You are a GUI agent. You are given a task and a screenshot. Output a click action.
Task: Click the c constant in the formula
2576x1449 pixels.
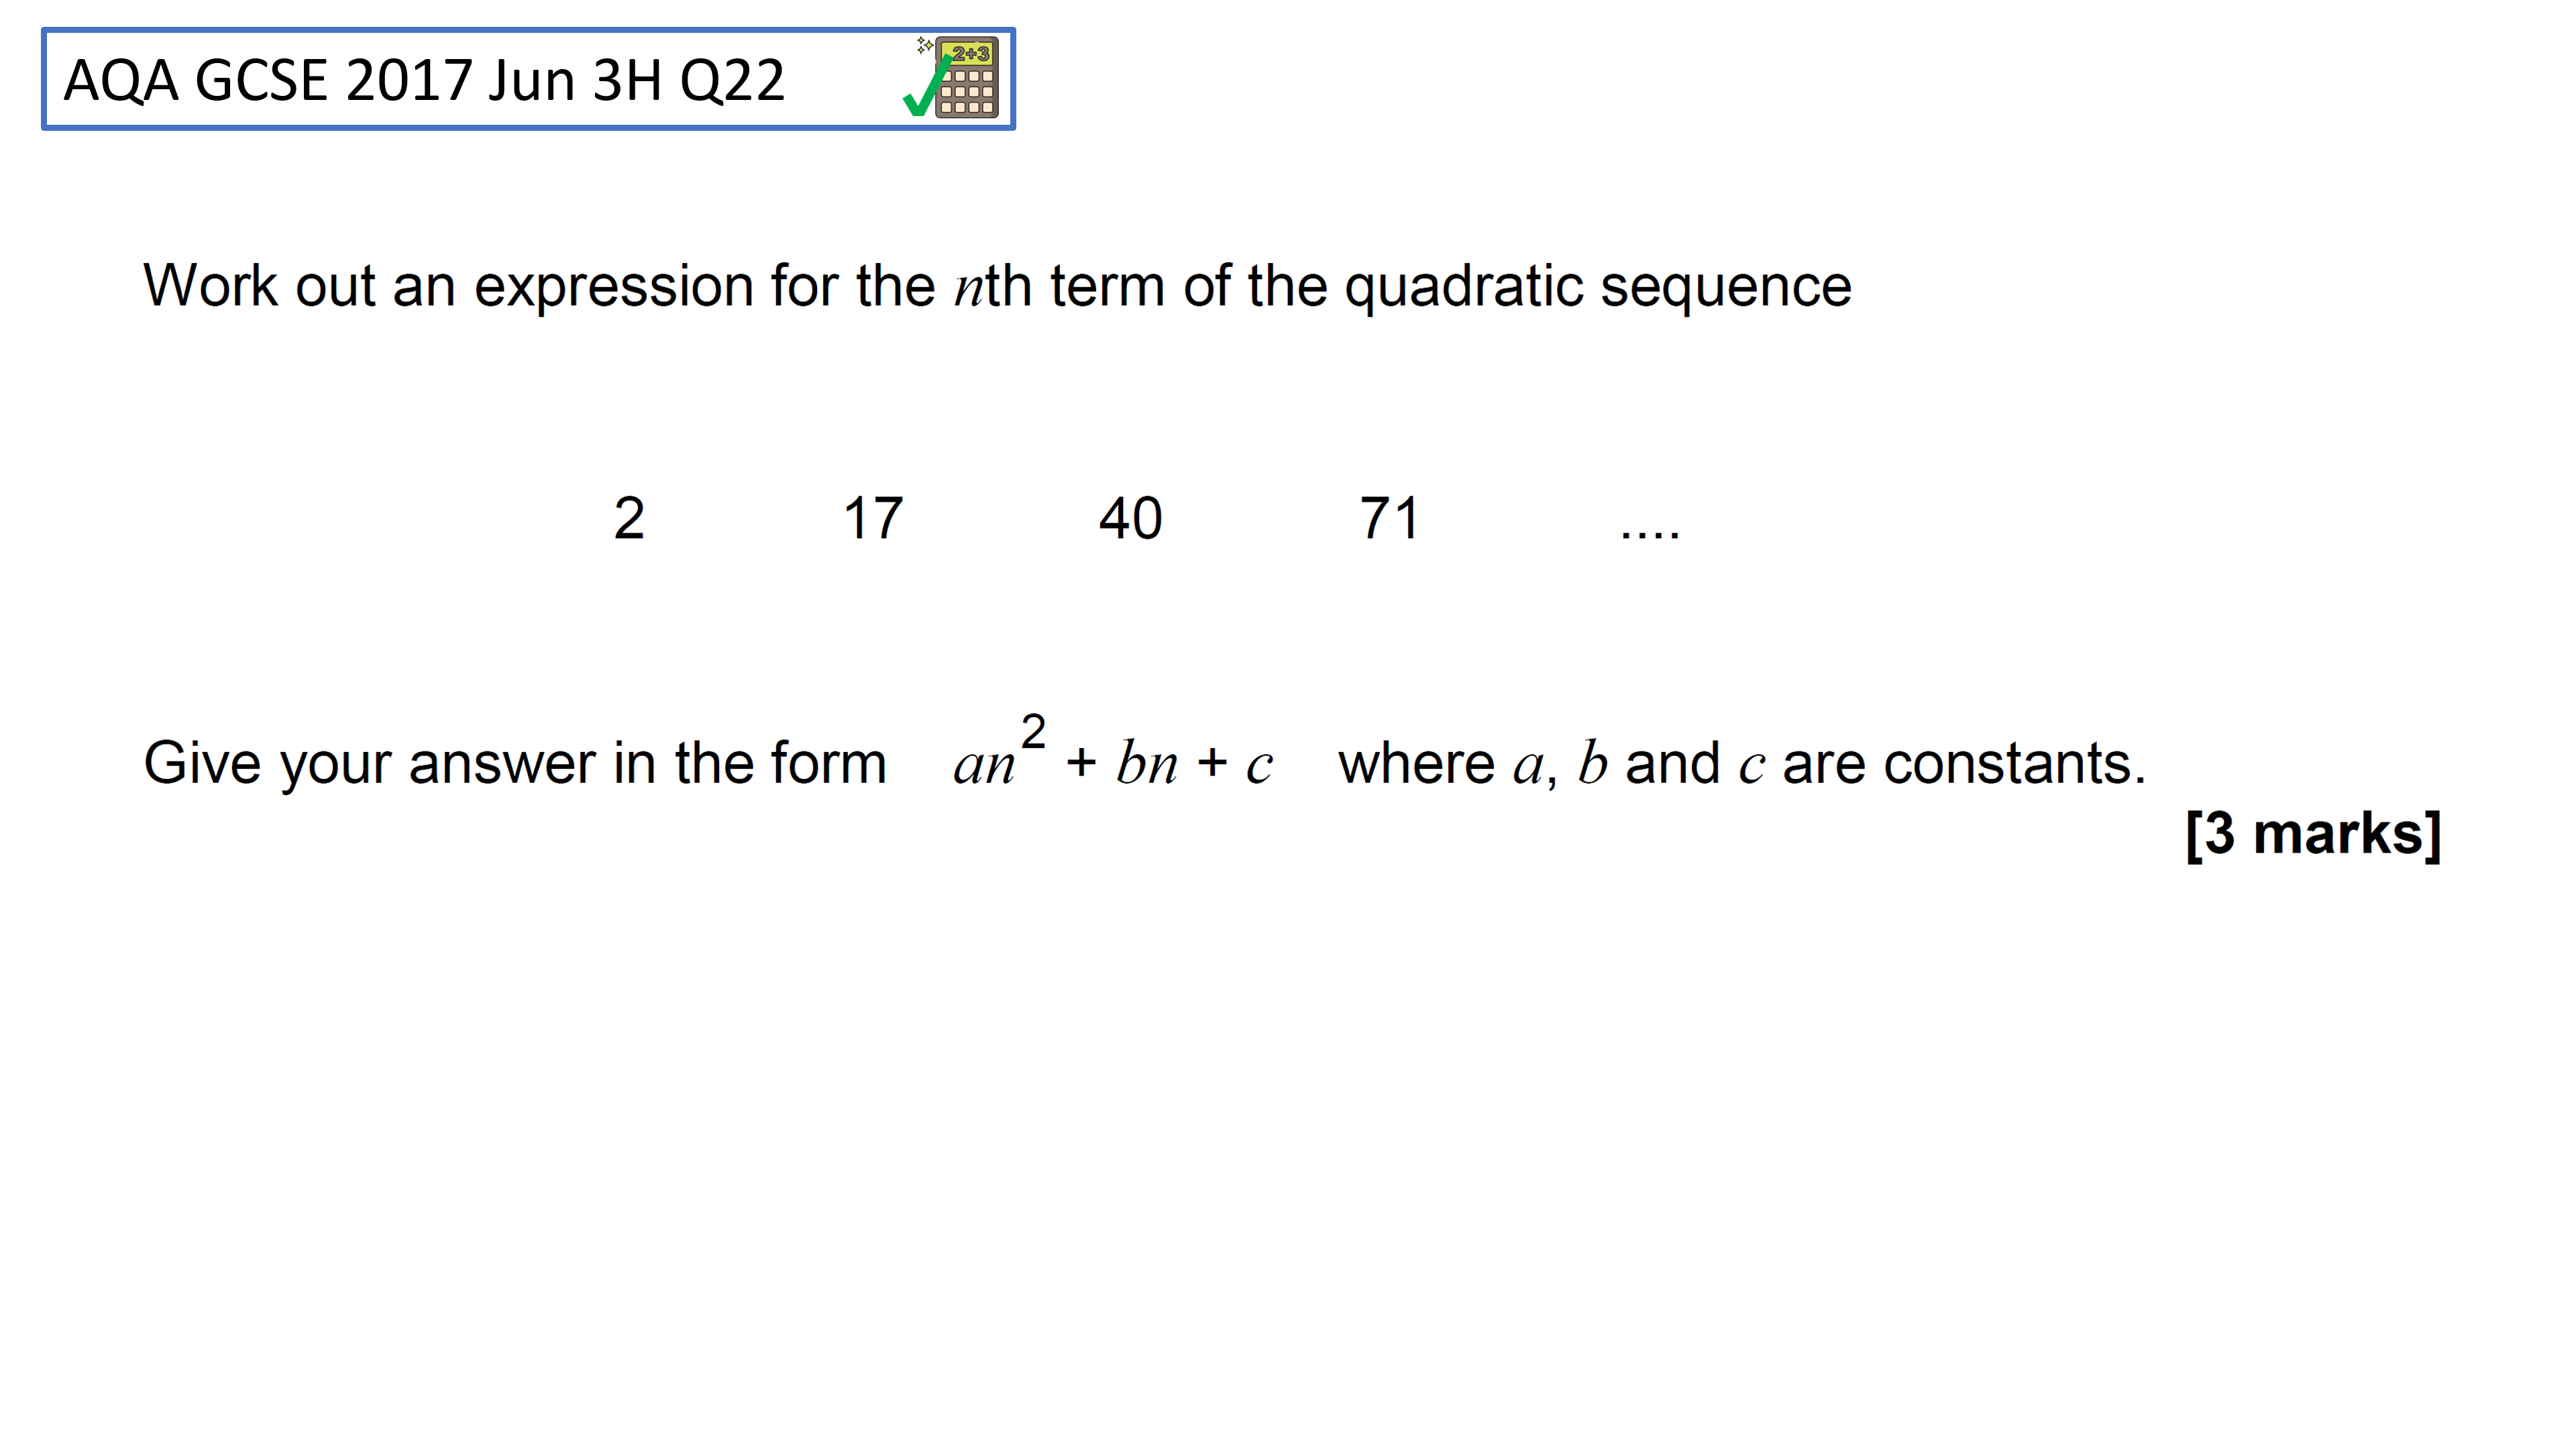[x=1259, y=767]
